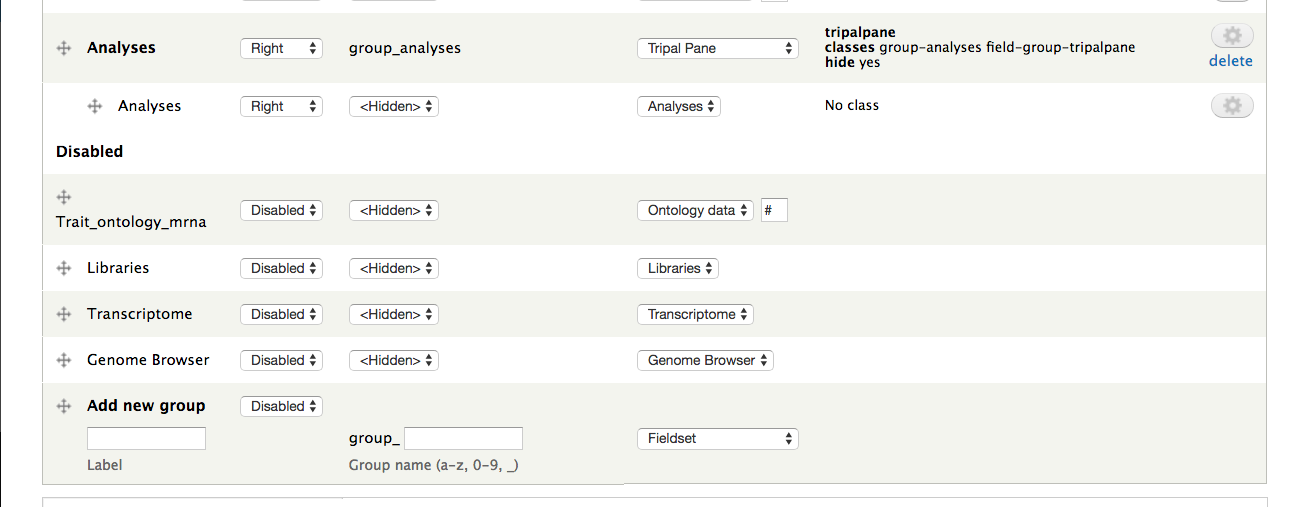The width and height of the screenshot is (1306, 507).
Task: Click the Libraries row drag handle
Action: tap(64, 268)
